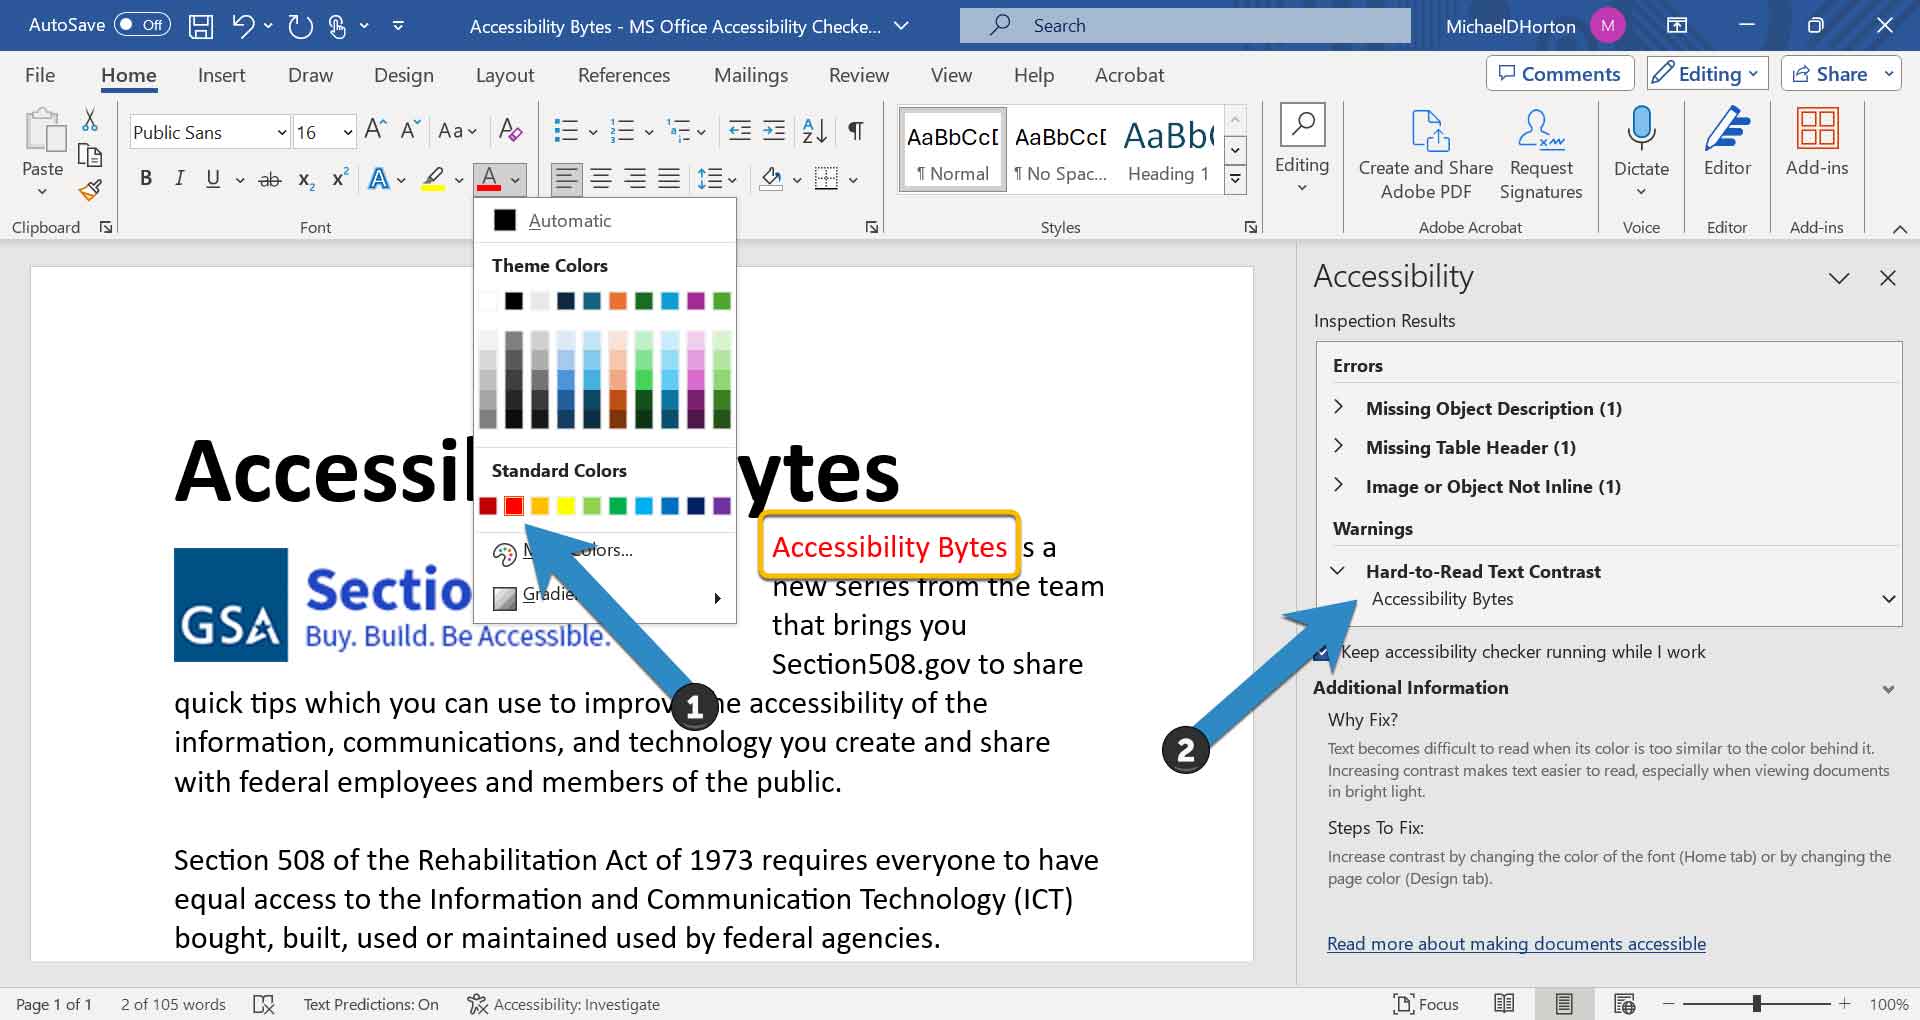The width and height of the screenshot is (1920, 1020).
Task: Open the Change Case Aa dropdown
Action: [457, 131]
